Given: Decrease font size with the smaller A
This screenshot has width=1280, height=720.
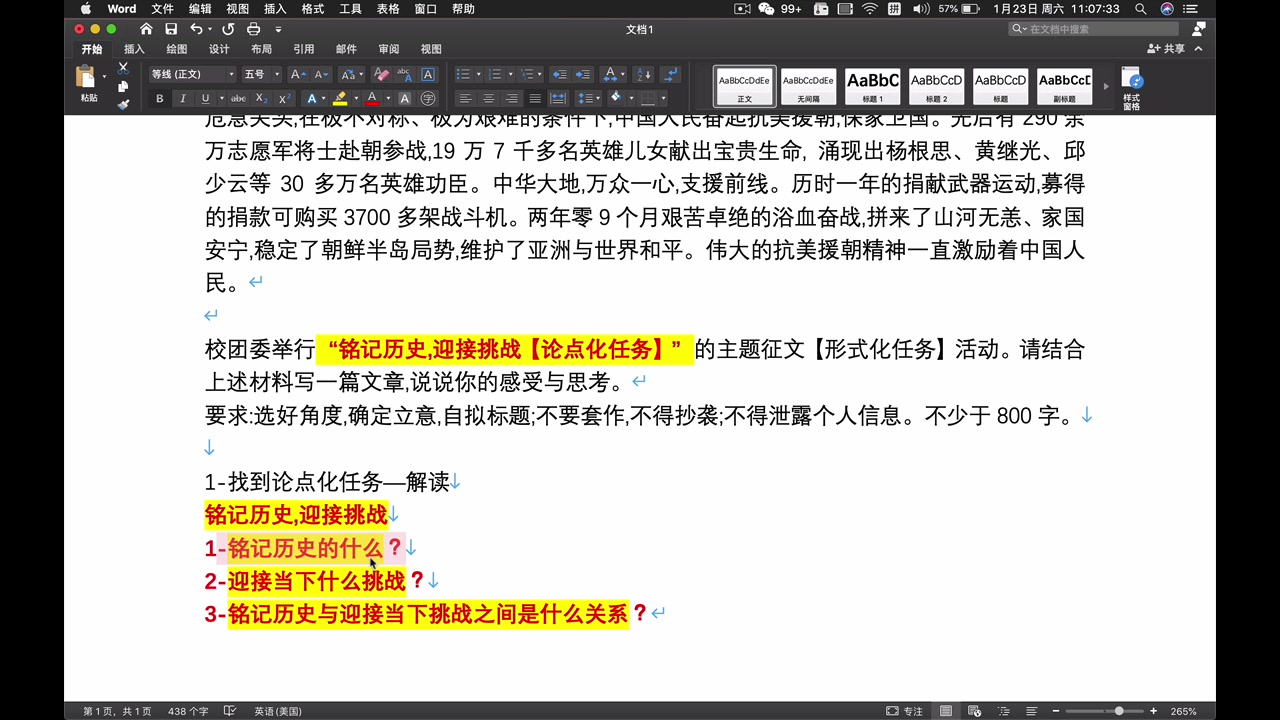Looking at the screenshot, I should tap(320, 74).
